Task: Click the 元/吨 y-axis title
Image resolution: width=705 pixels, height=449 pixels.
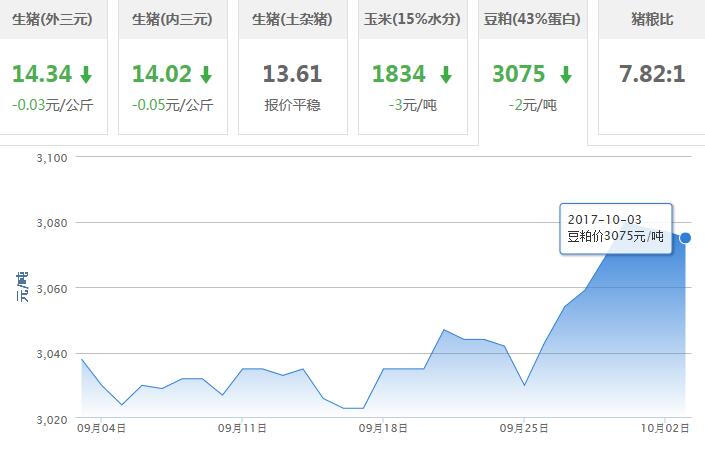Action: pyautogui.click(x=22, y=287)
